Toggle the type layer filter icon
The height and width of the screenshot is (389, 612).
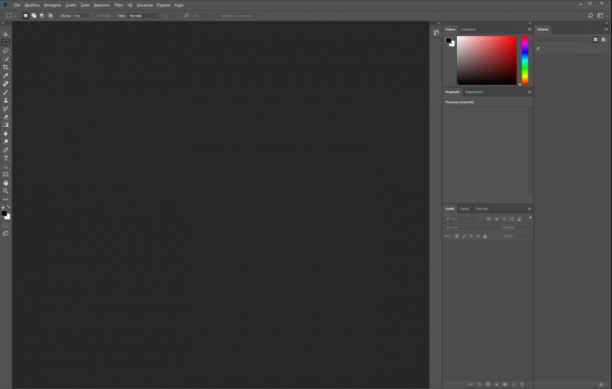click(504, 219)
